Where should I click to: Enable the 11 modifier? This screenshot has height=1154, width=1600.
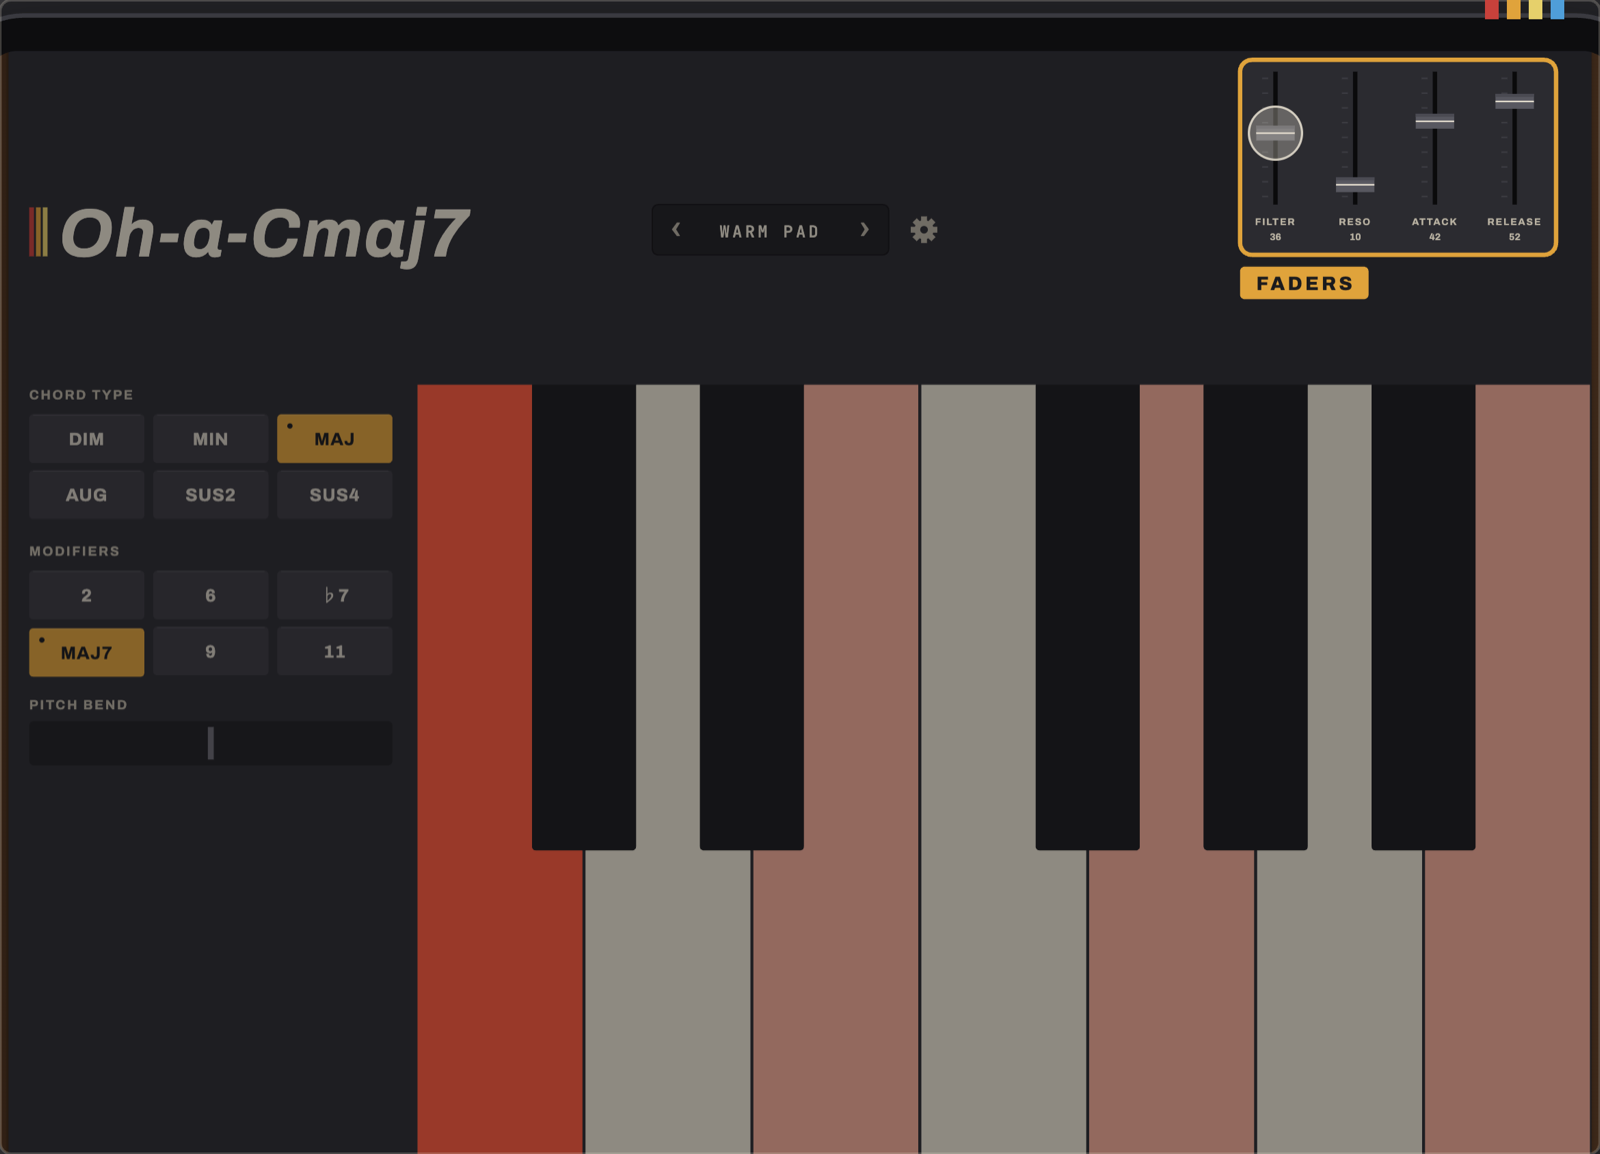point(334,652)
